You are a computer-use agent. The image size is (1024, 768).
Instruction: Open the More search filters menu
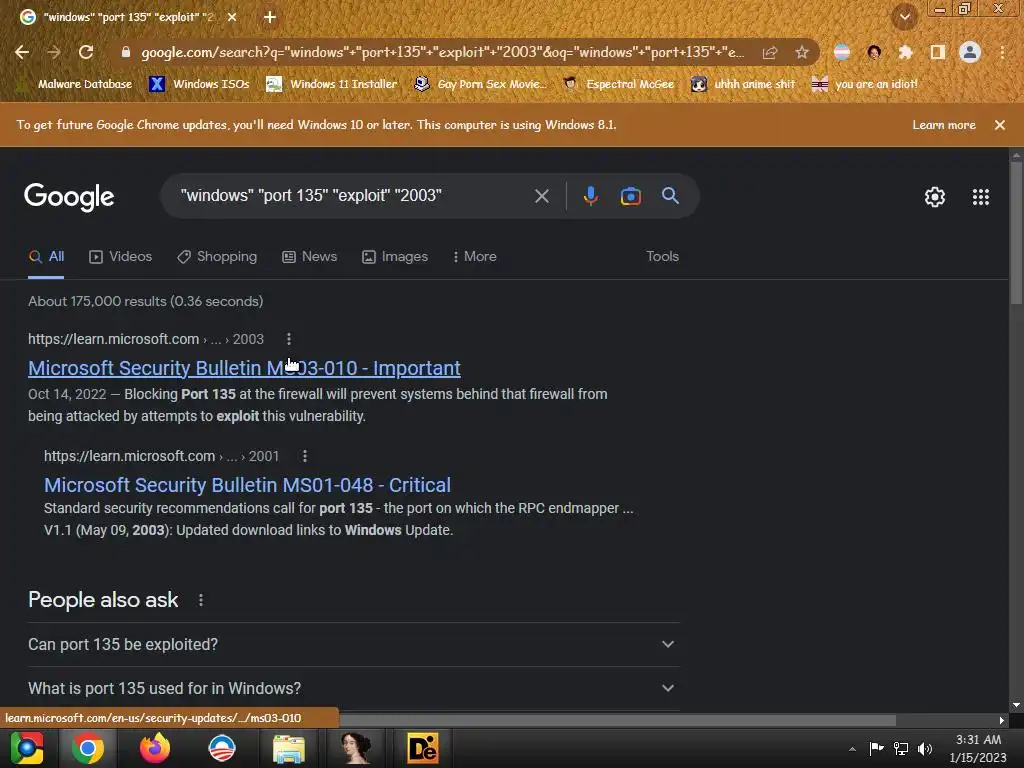475,257
